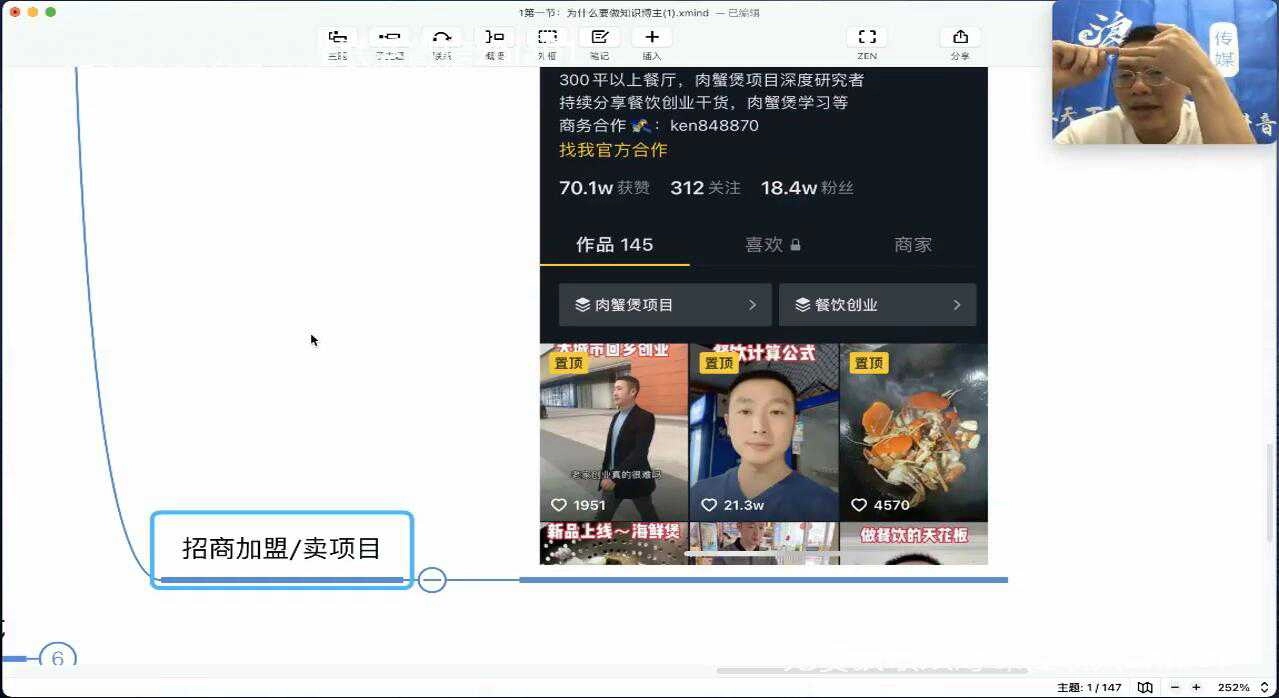
Task: Add a 概要 summary with the toolbar icon
Action: click(x=494, y=40)
